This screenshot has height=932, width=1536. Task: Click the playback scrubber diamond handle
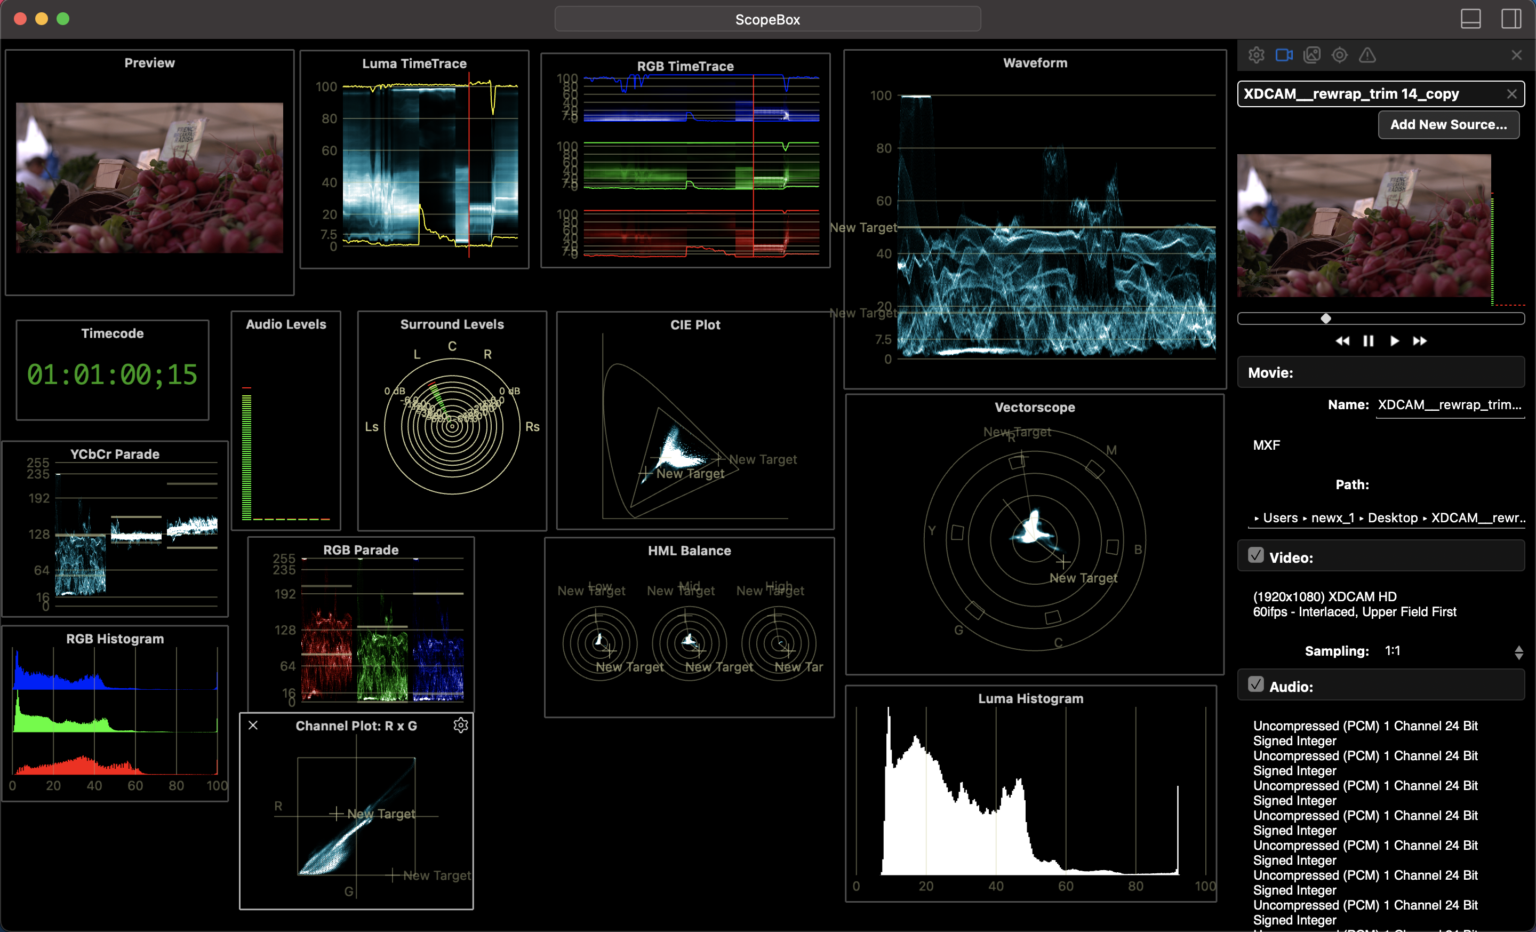(x=1326, y=318)
